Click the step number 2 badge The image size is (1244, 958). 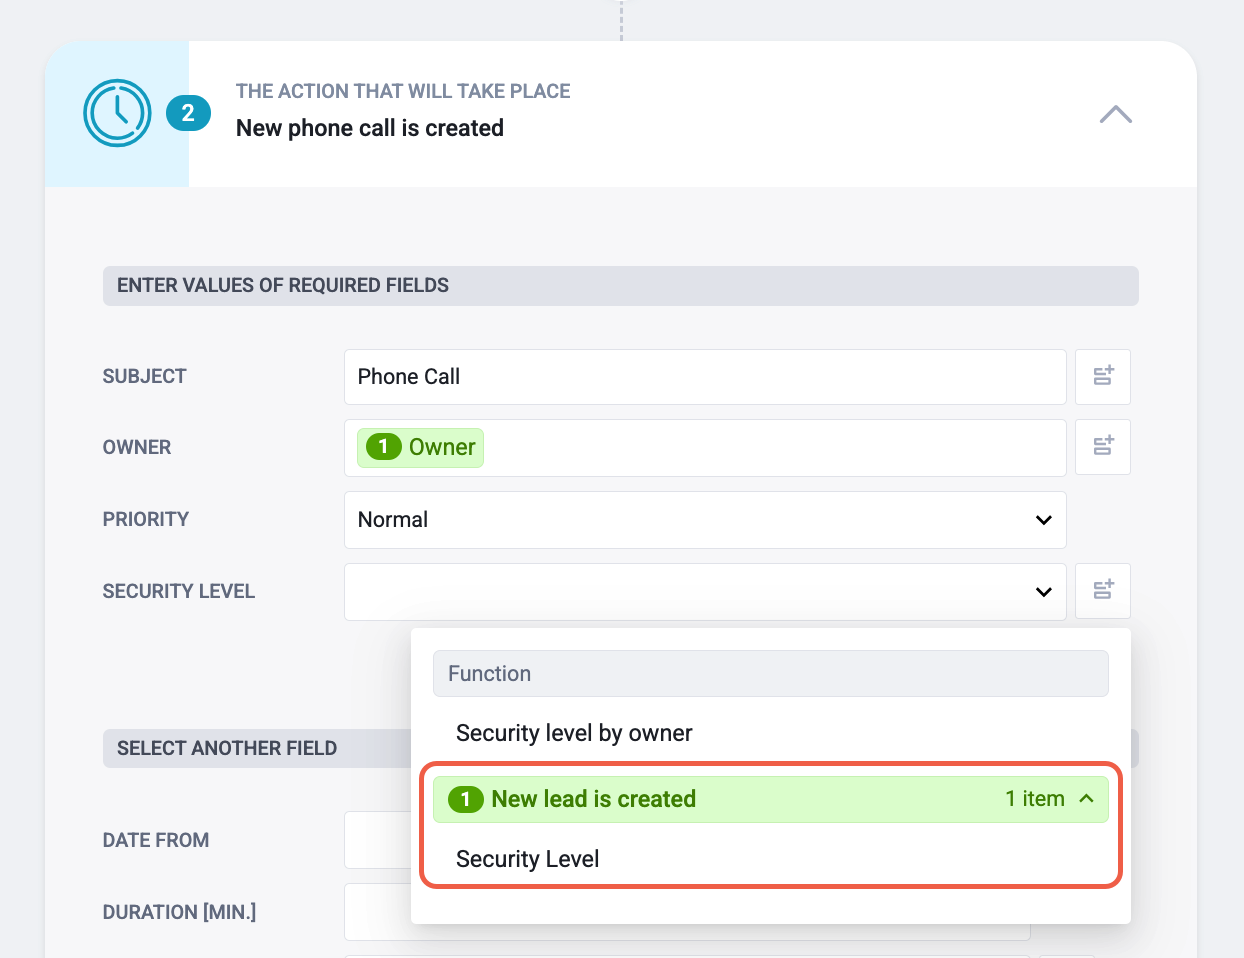pos(188,113)
